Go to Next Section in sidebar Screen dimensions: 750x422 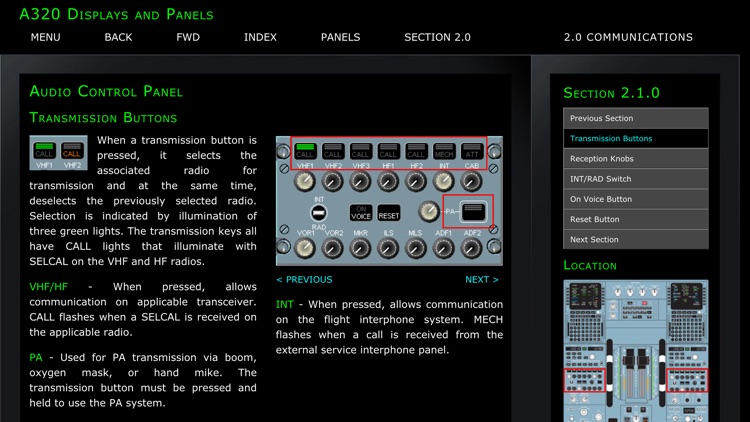636,239
